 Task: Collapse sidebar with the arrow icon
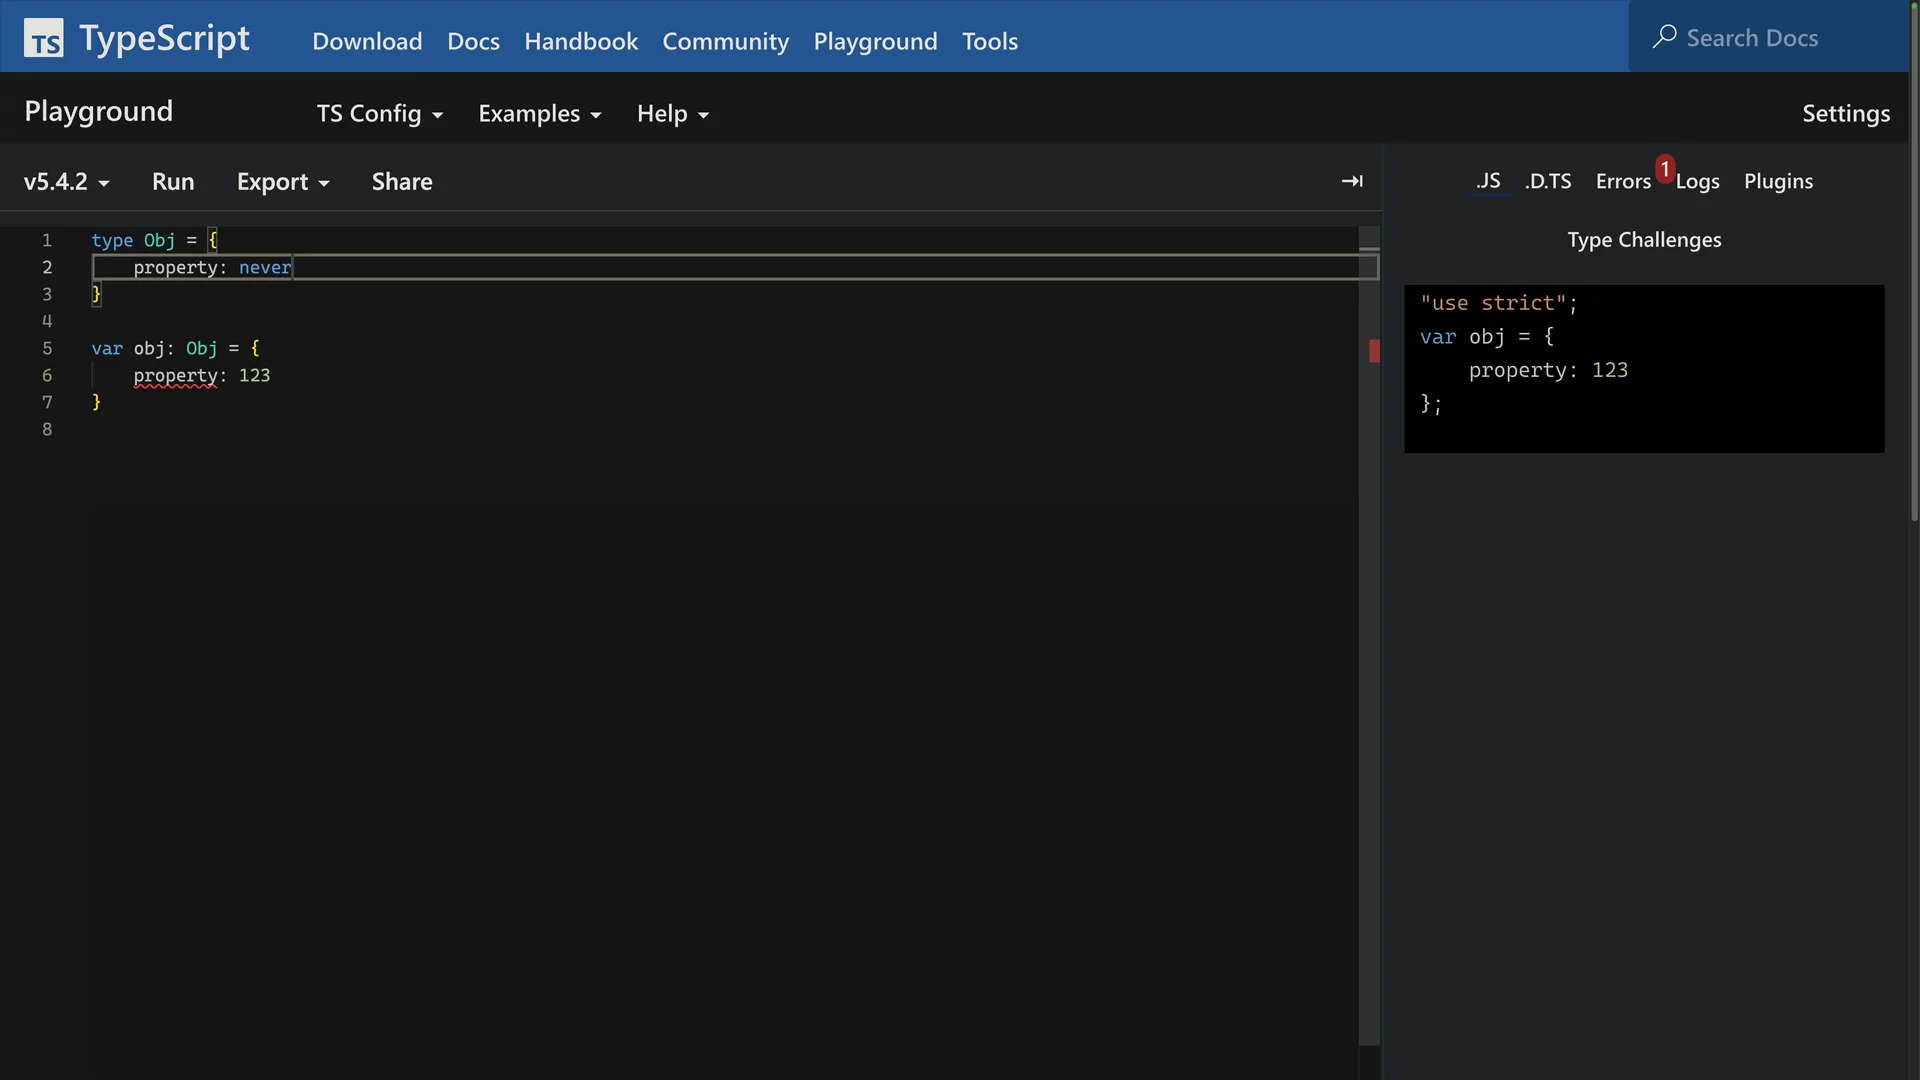click(x=1351, y=181)
